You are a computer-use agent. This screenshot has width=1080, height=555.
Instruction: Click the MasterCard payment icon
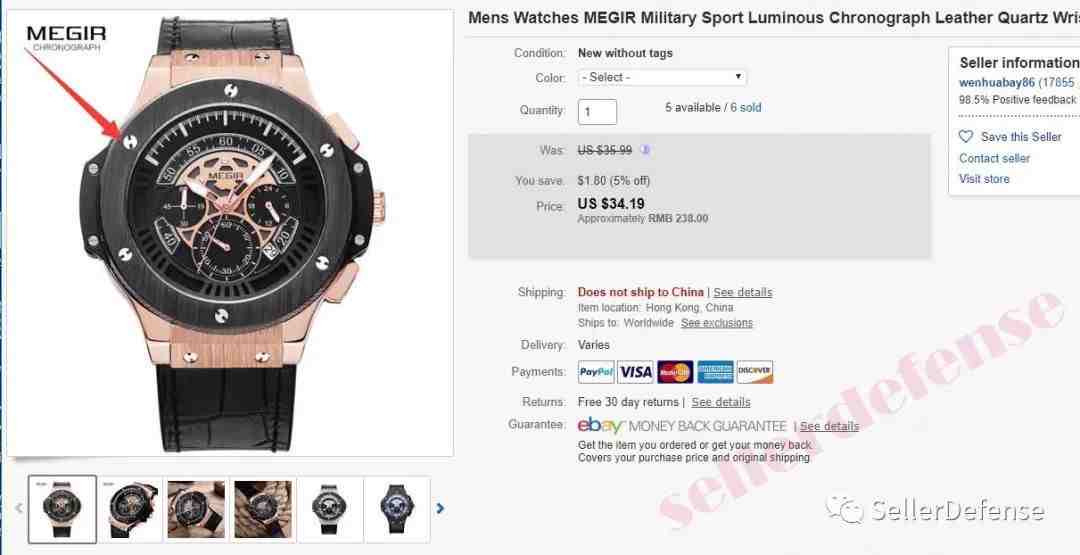tap(675, 372)
